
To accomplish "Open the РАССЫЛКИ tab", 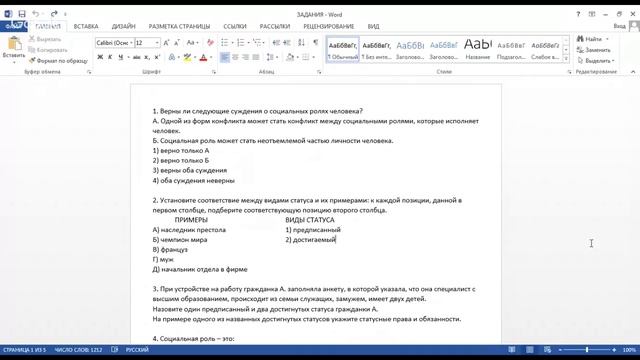I will tap(275, 26).
